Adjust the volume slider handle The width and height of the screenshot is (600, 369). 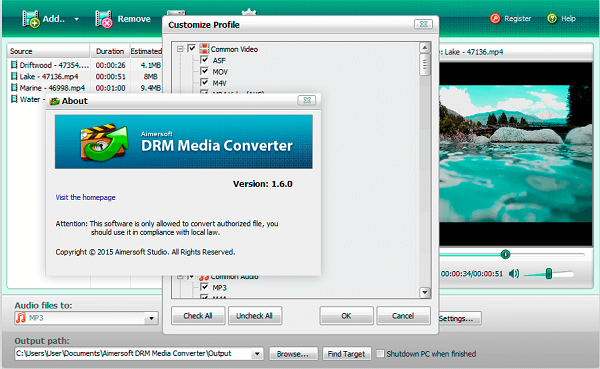click(x=549, y=273)
